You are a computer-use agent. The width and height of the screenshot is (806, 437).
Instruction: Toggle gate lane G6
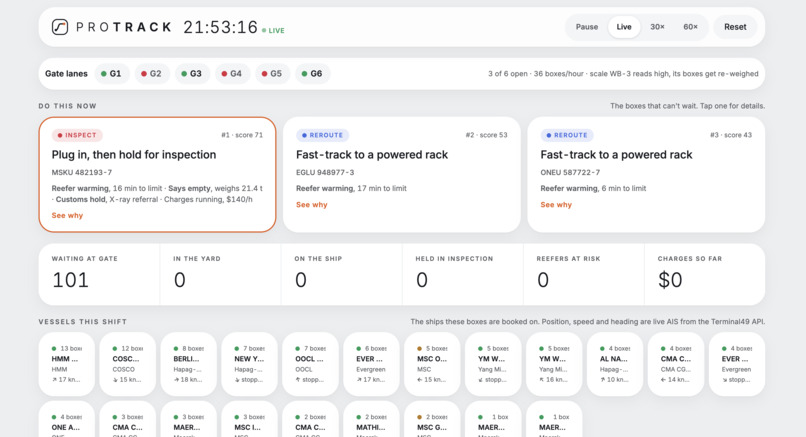[312, 74]
